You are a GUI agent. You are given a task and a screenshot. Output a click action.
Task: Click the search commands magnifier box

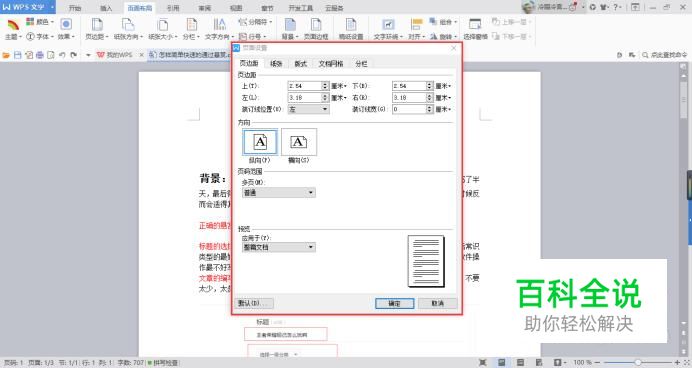click(665, 55)
